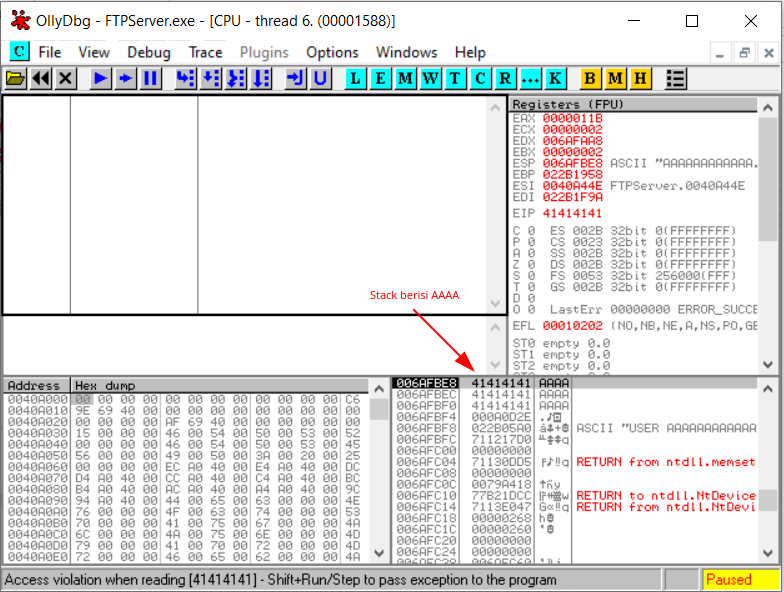This screenshot has height=592, width=784.
Task: Restore the inner CPU child window
Action: tap(744, 52)
